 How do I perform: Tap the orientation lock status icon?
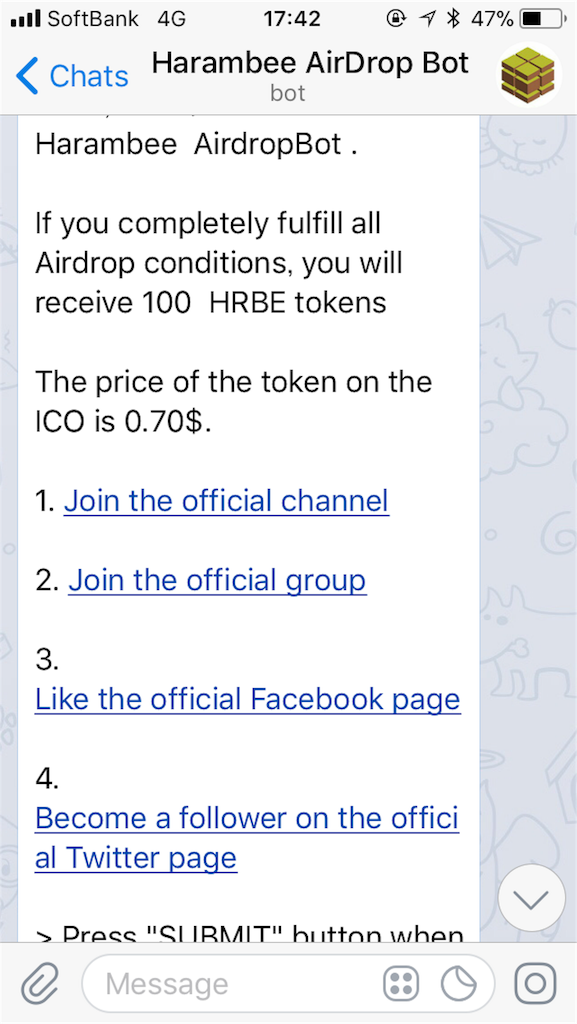(x=396, y=20)
